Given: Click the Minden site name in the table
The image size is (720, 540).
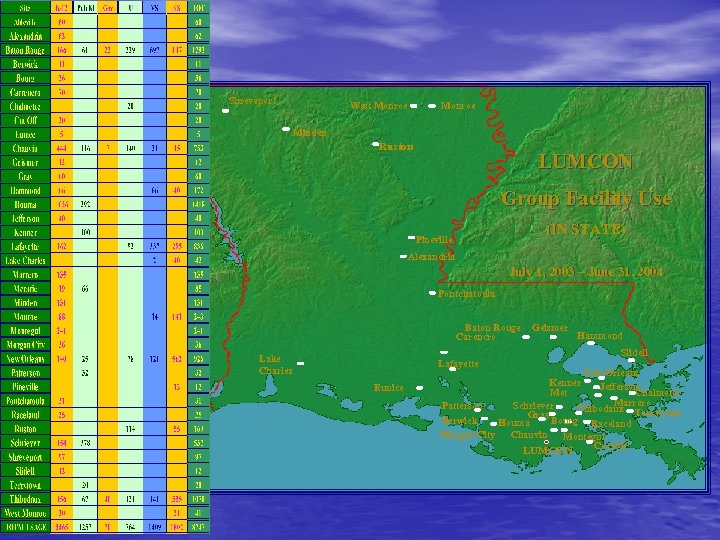Looking at the screenshot, I should [25, 303].
